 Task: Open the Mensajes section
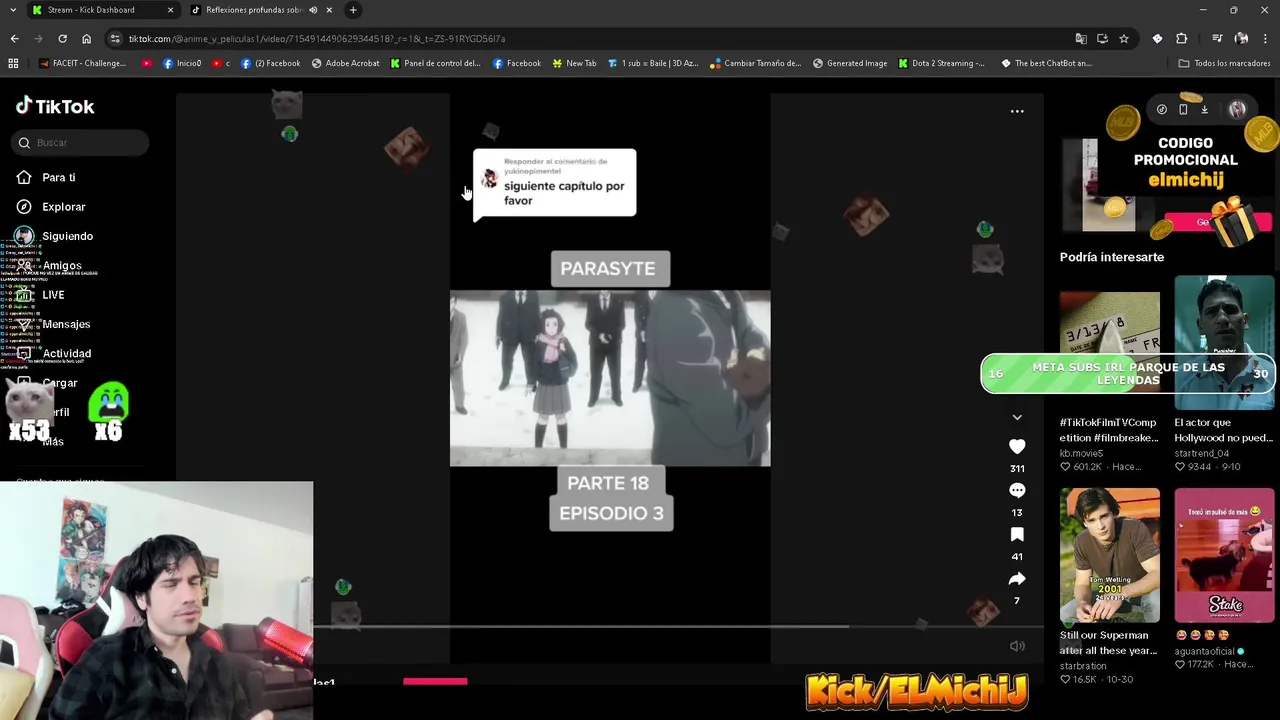[66, 324]
